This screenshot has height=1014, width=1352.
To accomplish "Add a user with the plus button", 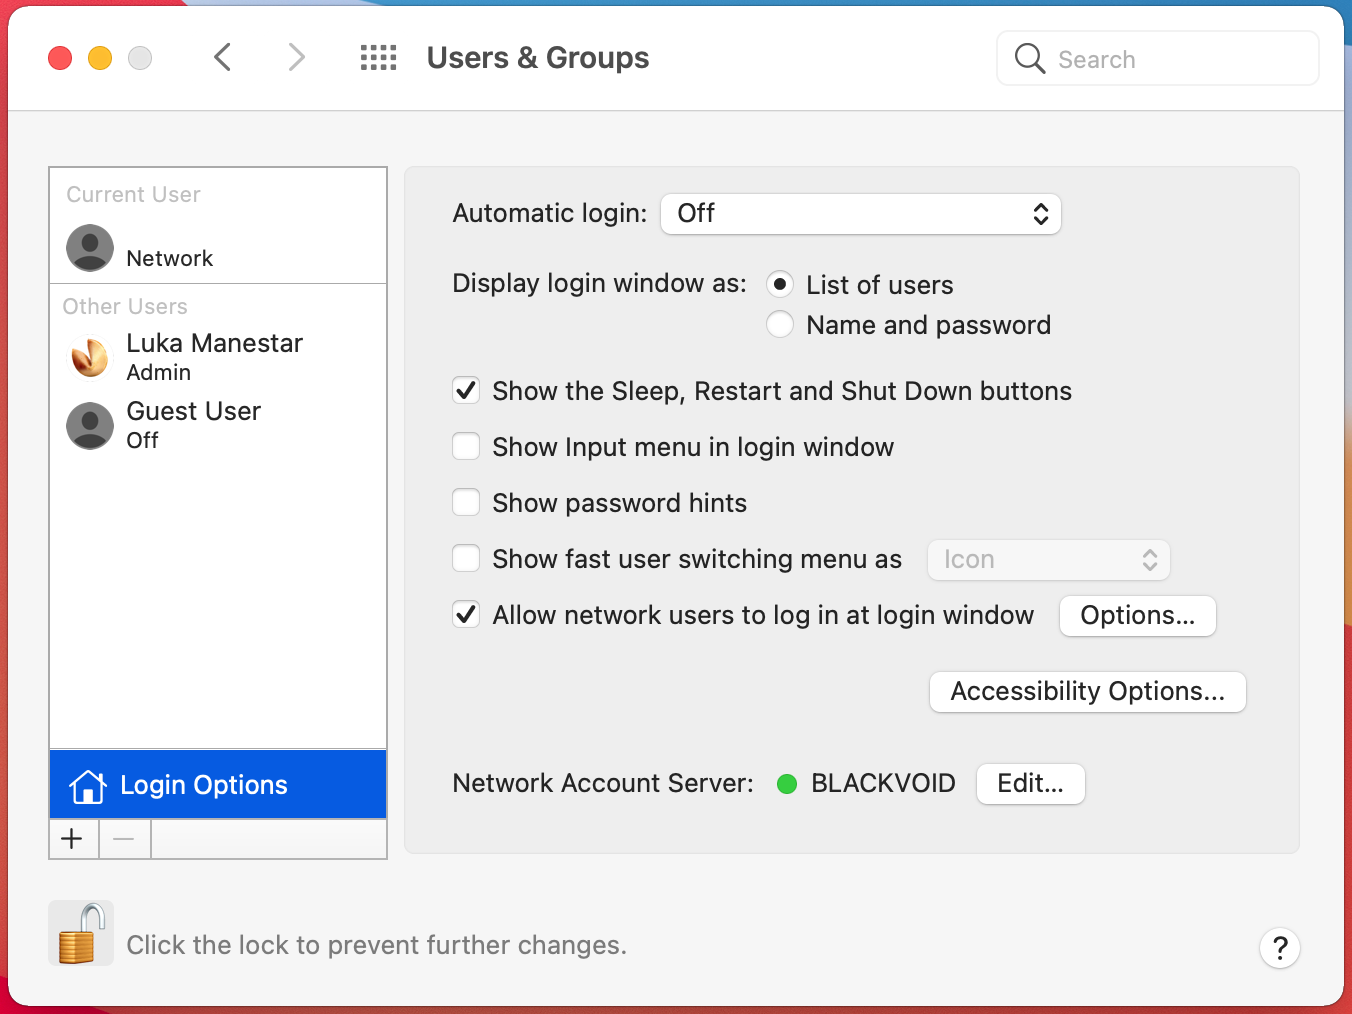I will (73, 839).
